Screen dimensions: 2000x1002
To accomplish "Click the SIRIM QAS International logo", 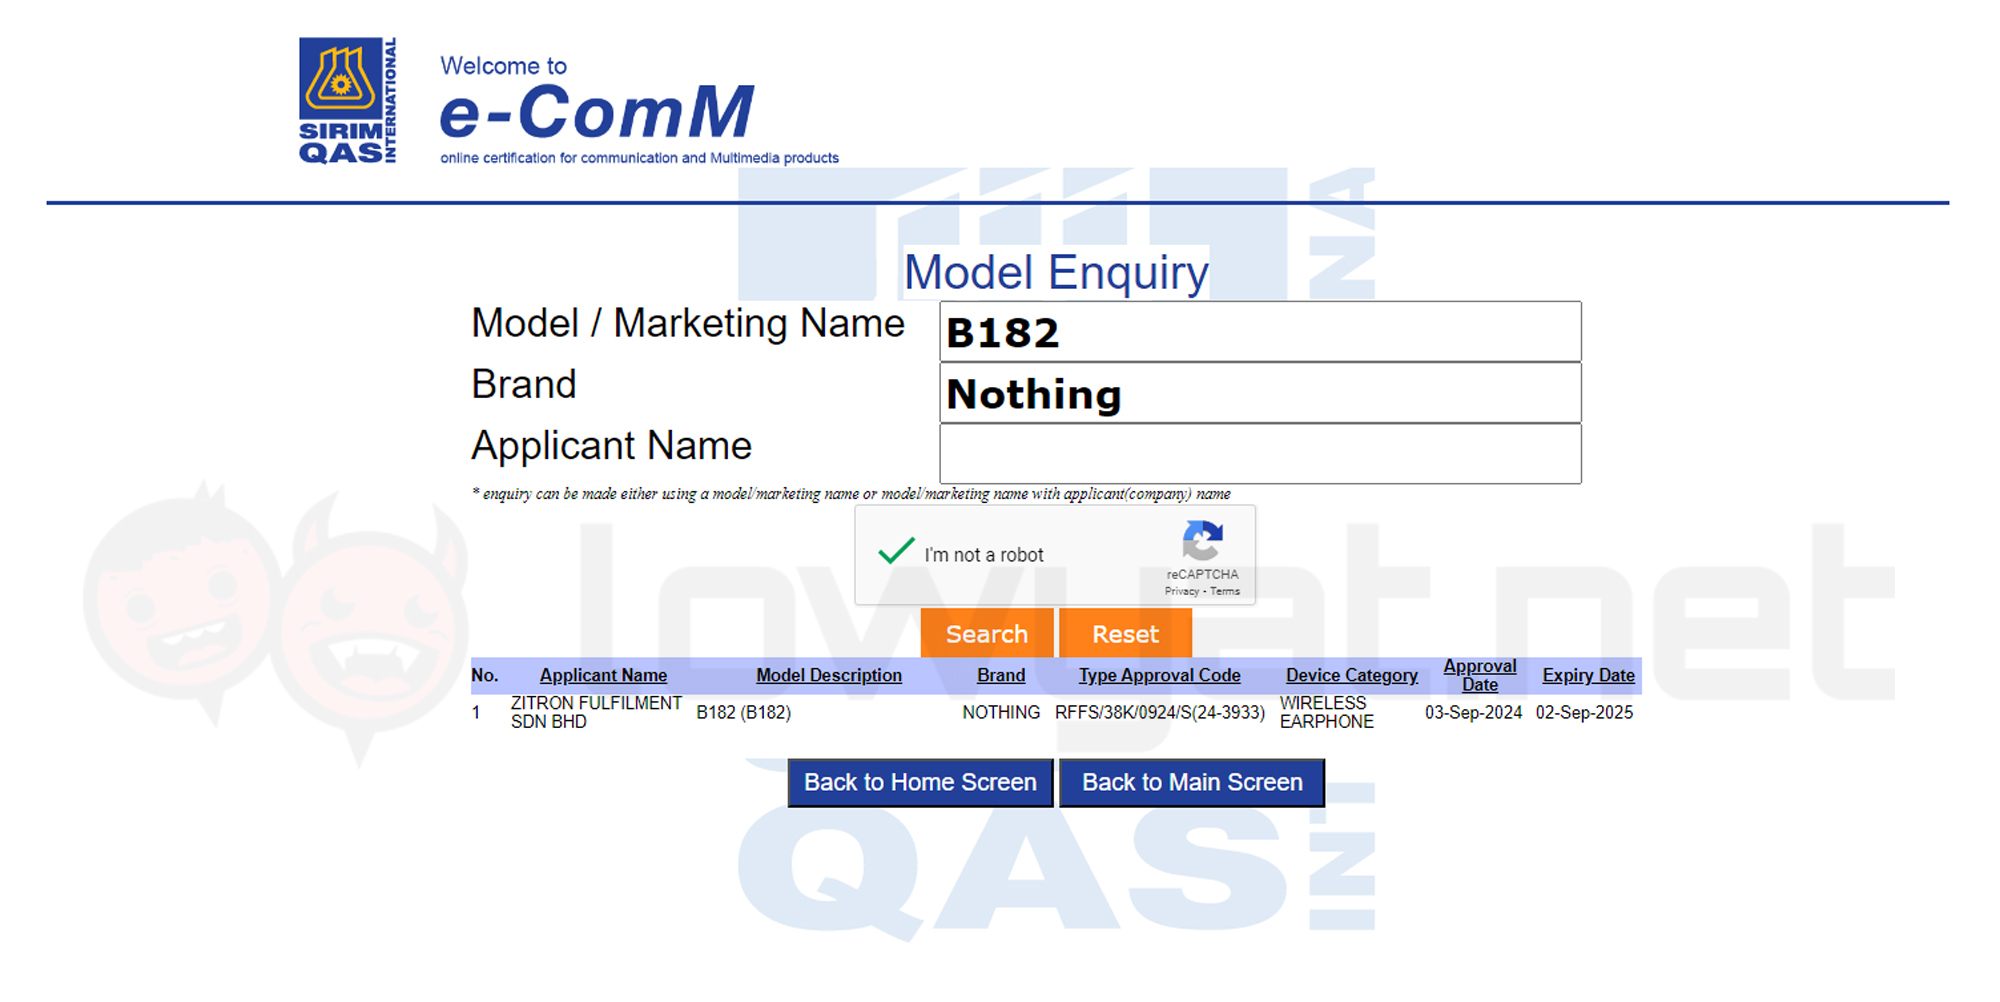I will [348, 101].
